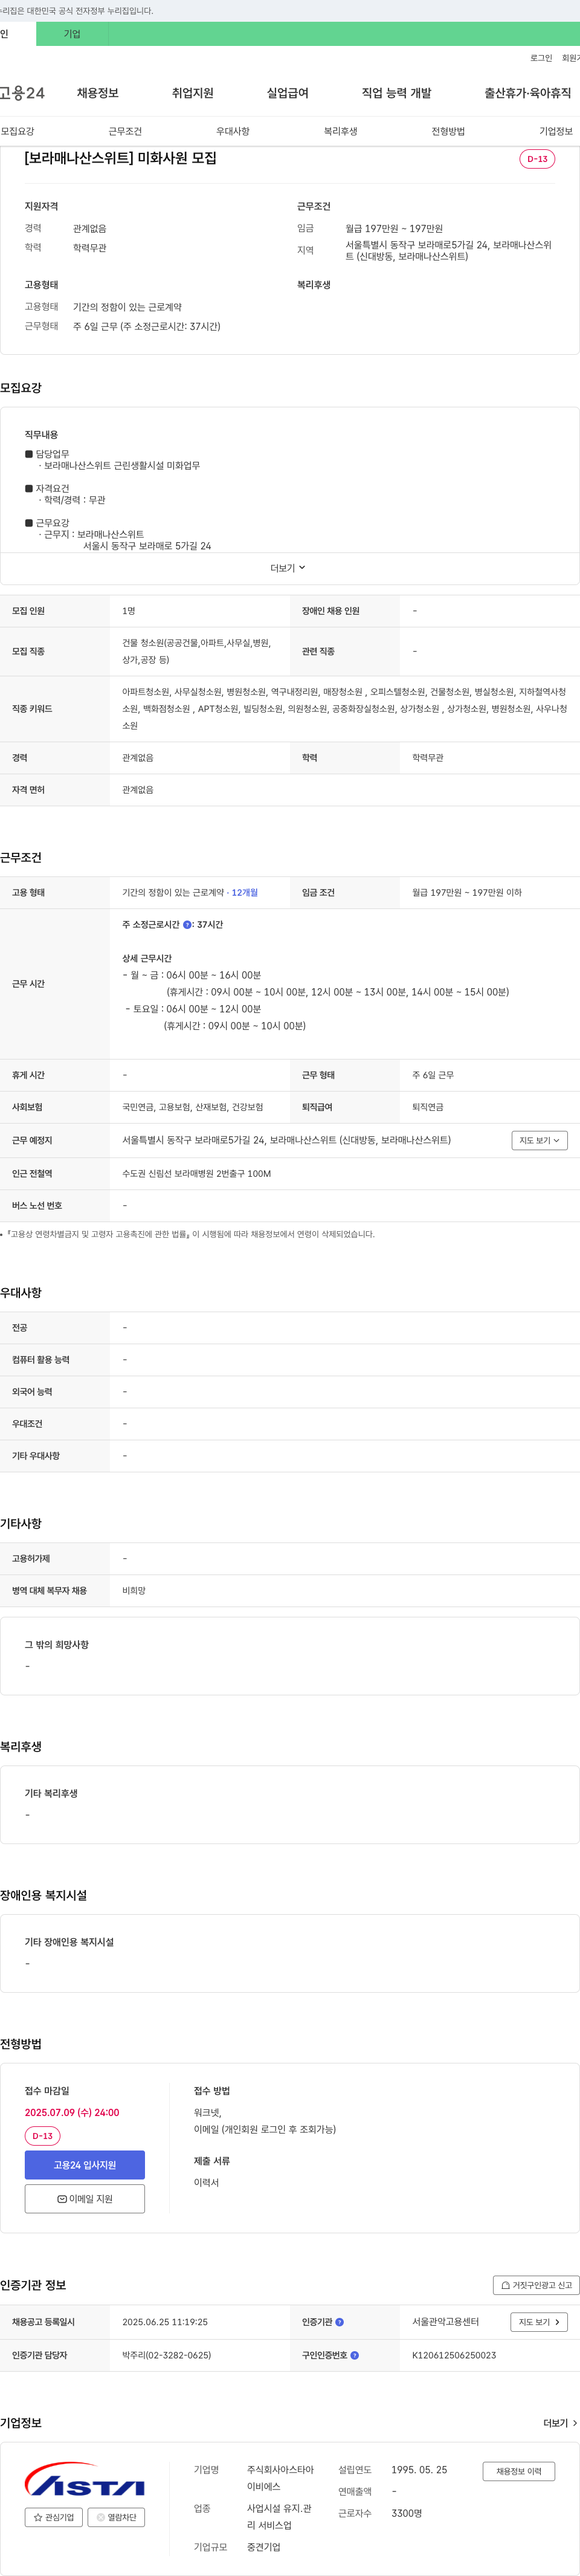580x2576 pixels.
Task: Select 월급 197만원 ~ 197만원 이하 wage text
Action: tap(467, 893)
